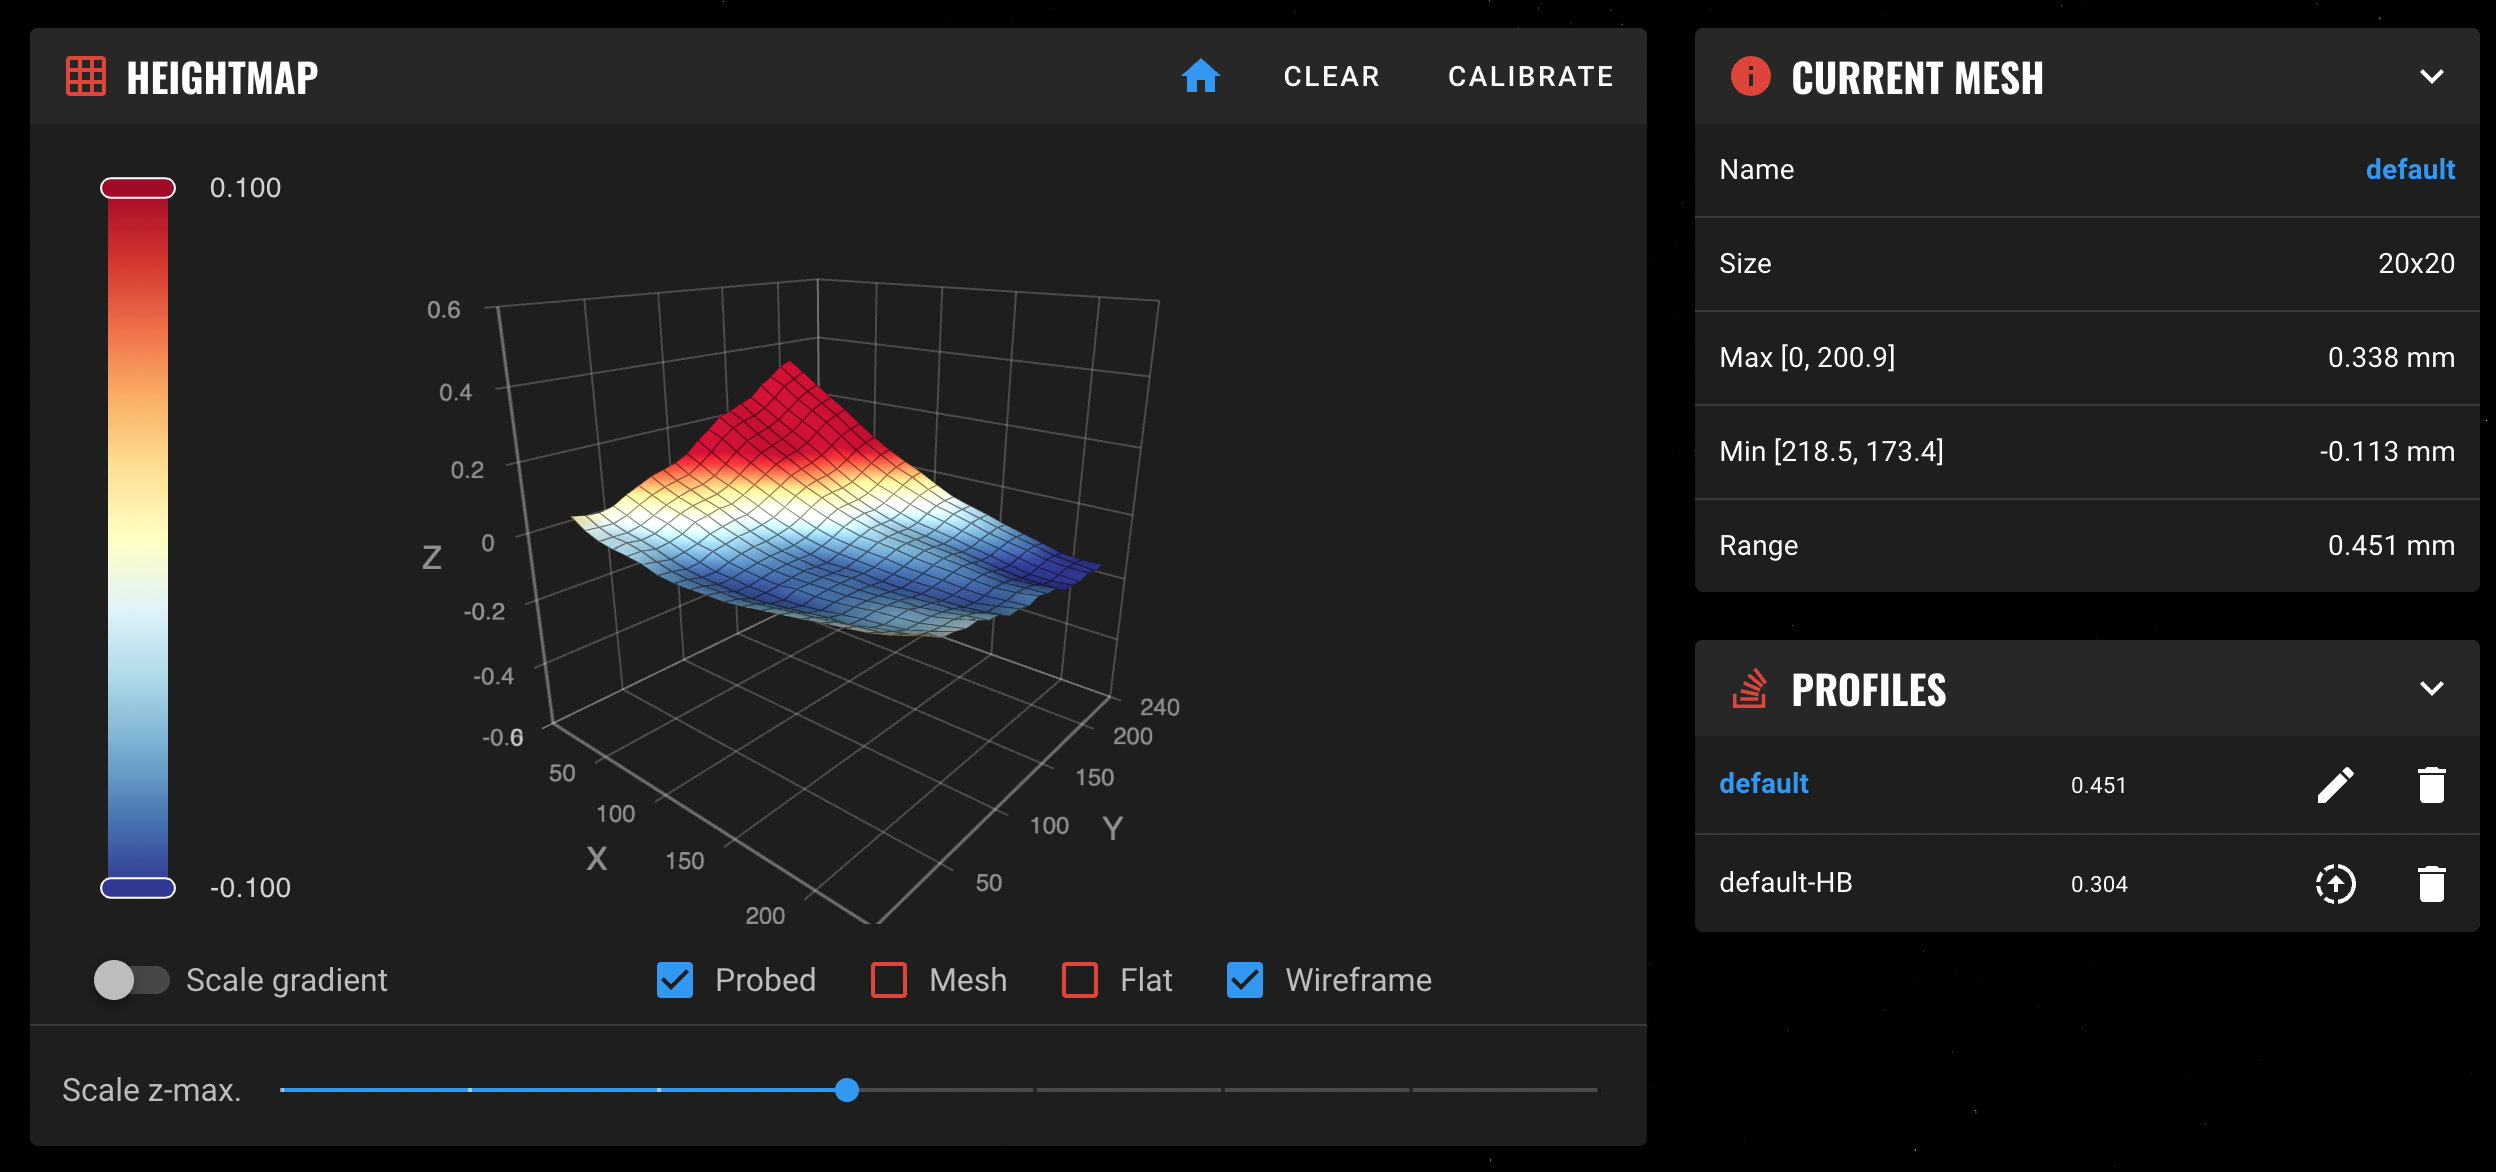Click the 0.451 range of default profile
Viewport: 2496px width, 1172px height.
[x=2099, y=786]
